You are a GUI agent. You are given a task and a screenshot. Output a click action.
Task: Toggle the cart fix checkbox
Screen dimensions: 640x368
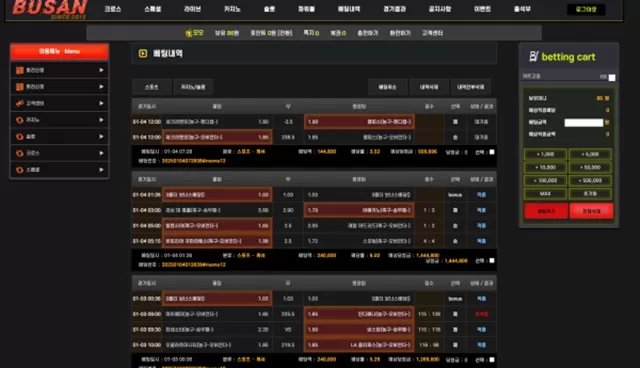coord(612,78)
